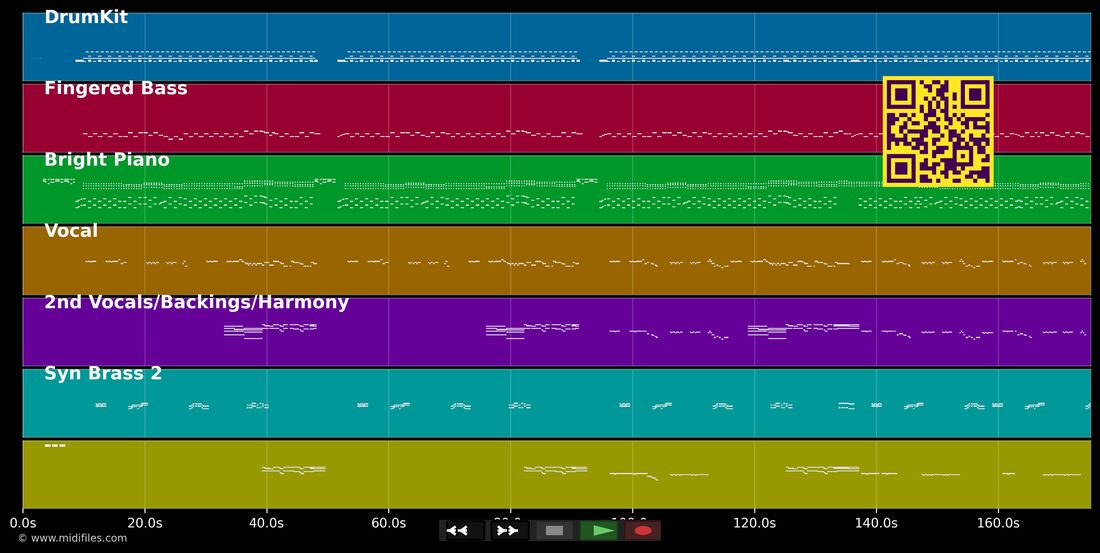Screen dimensions: 1100x553
Task: Select the unnamed '---' track label
Action: click(55, 445)
